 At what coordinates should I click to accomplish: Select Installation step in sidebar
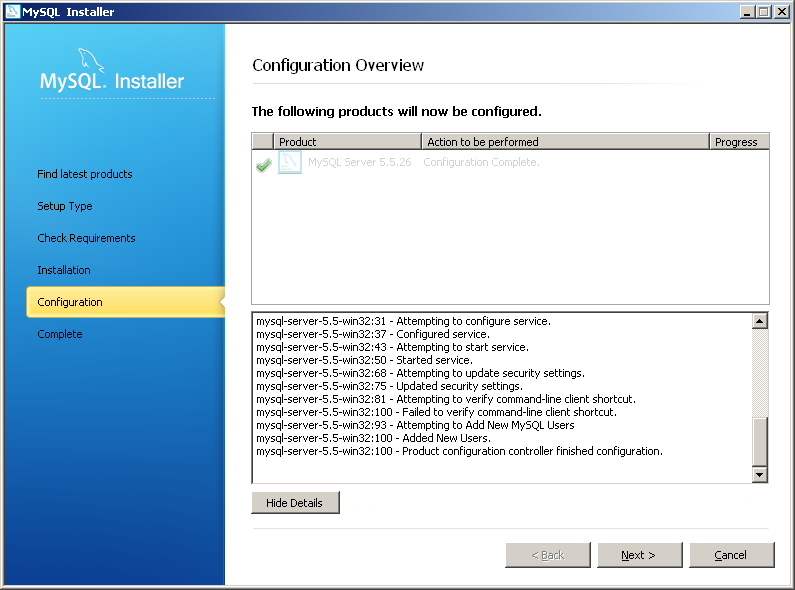[64, 270]
